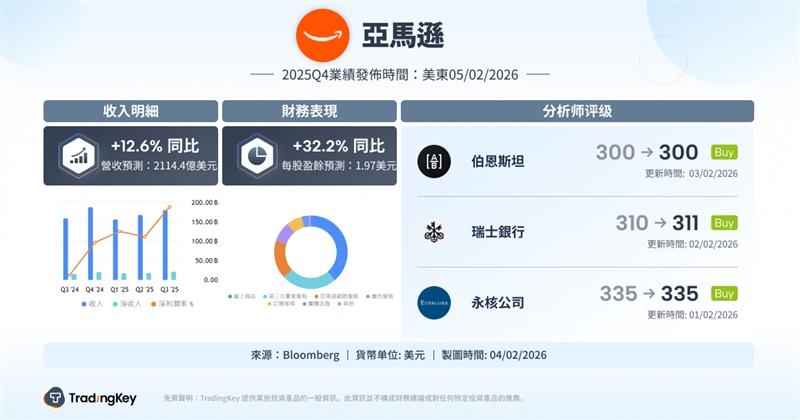This screenshot has width=800, height=420.
Task: Click the Buy badge for 瑞士銀行
Action: tap(724, 223)
